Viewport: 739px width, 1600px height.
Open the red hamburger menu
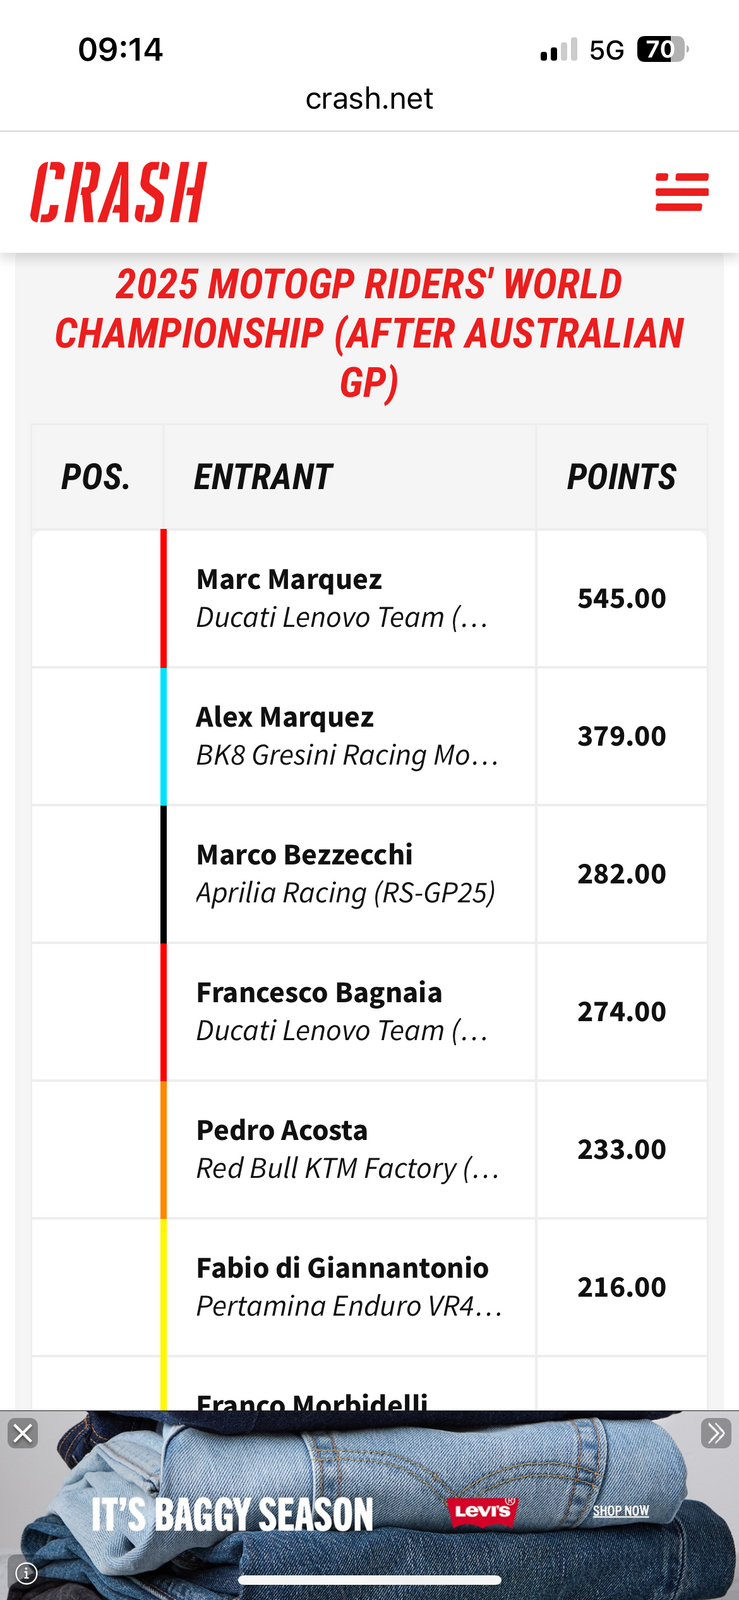(x=682, y=192)
